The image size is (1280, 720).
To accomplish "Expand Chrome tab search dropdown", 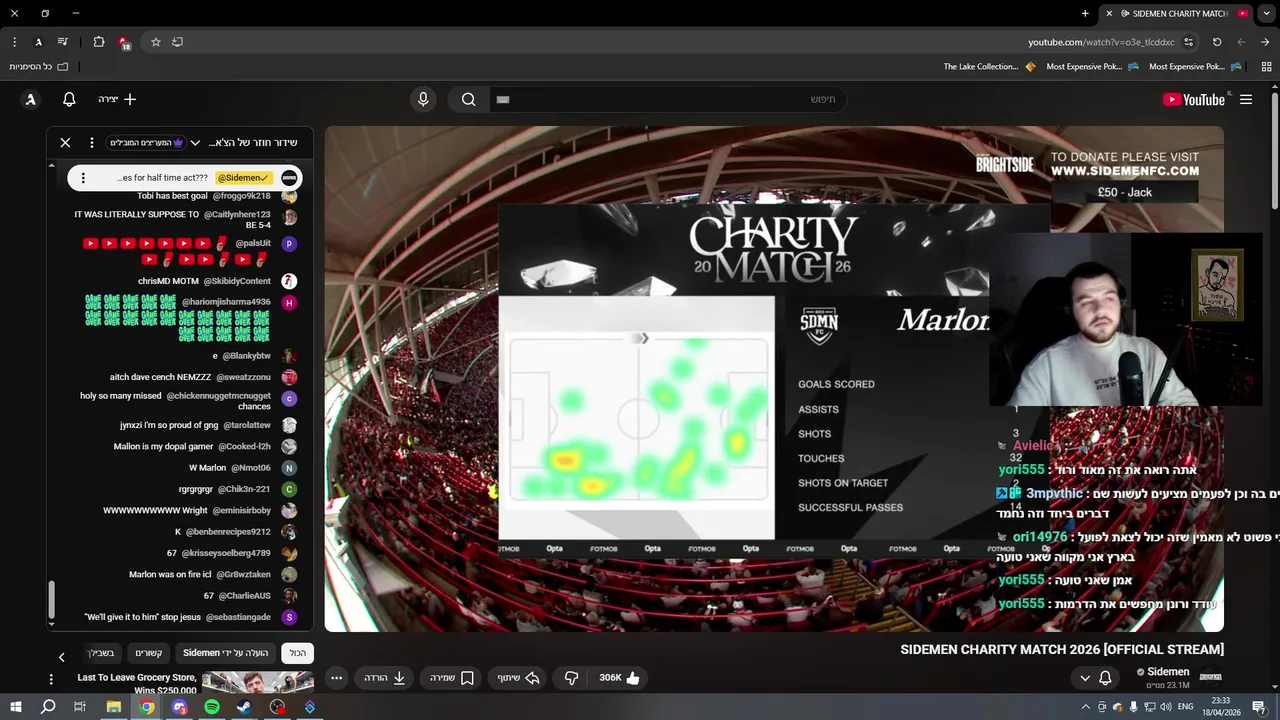I will click(x=1266, y=13).
